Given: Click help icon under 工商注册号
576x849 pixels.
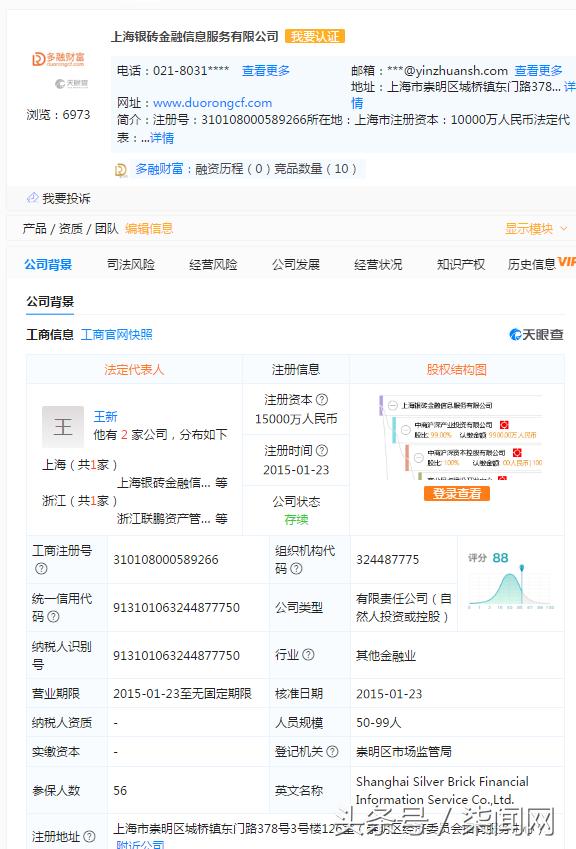Looking at the screenshot, I should click(x=41, y=569).
